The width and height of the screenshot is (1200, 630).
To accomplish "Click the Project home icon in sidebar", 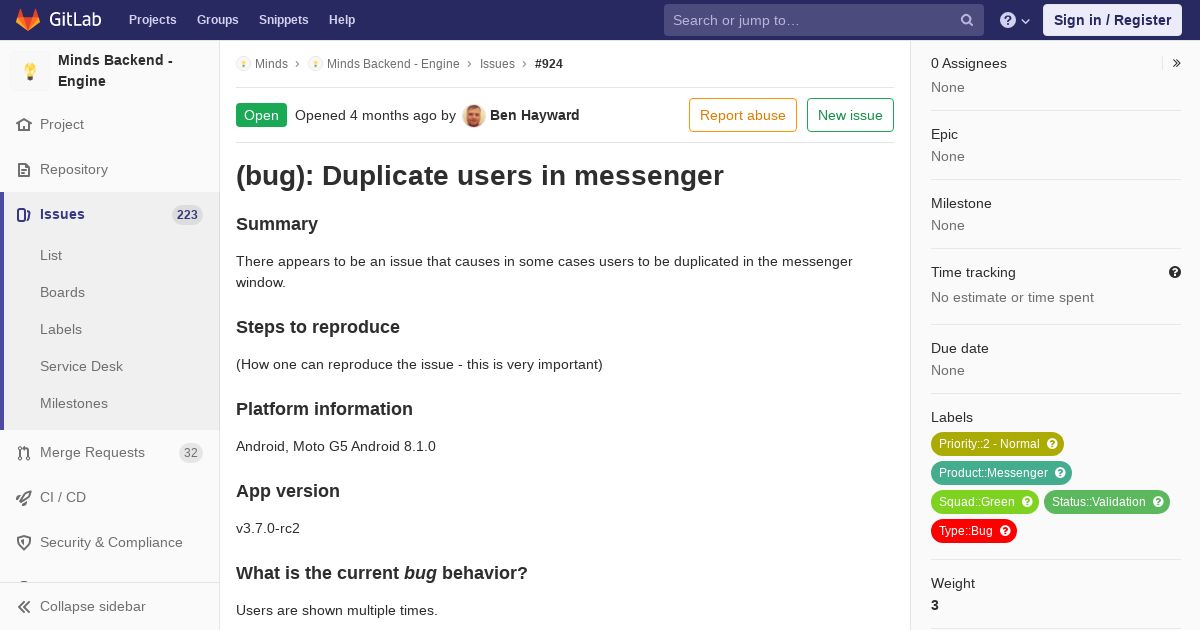I will pyautogui.click(x=24, y=125).
